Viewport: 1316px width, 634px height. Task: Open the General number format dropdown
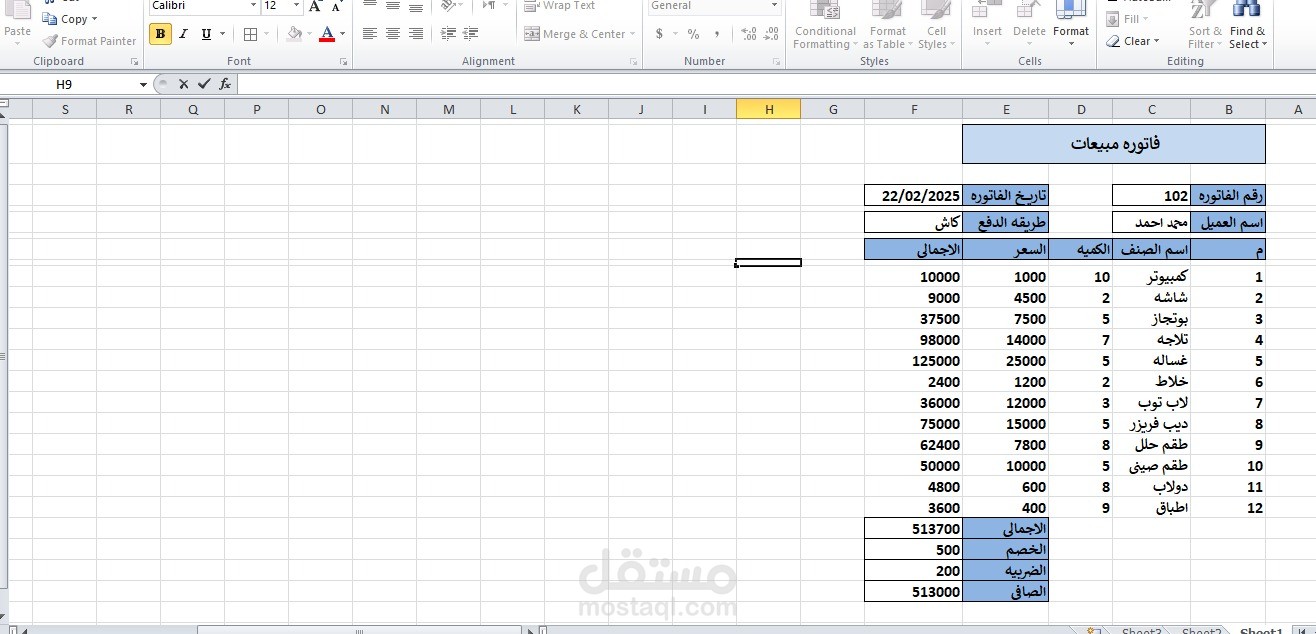coord(774,6)
